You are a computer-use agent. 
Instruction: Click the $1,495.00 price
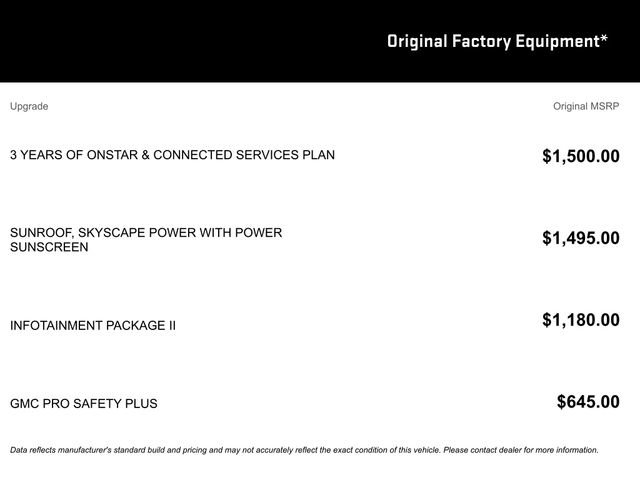tap(580, 238)
